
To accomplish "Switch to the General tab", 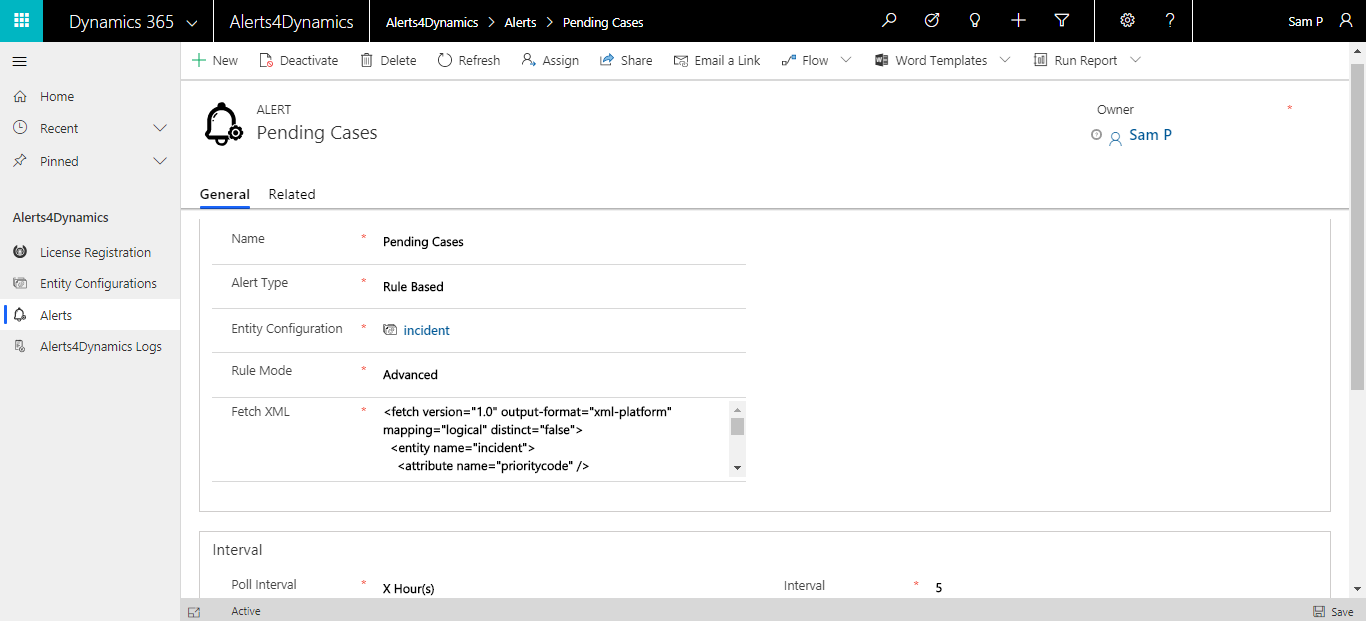I will [x=225, y=194].
